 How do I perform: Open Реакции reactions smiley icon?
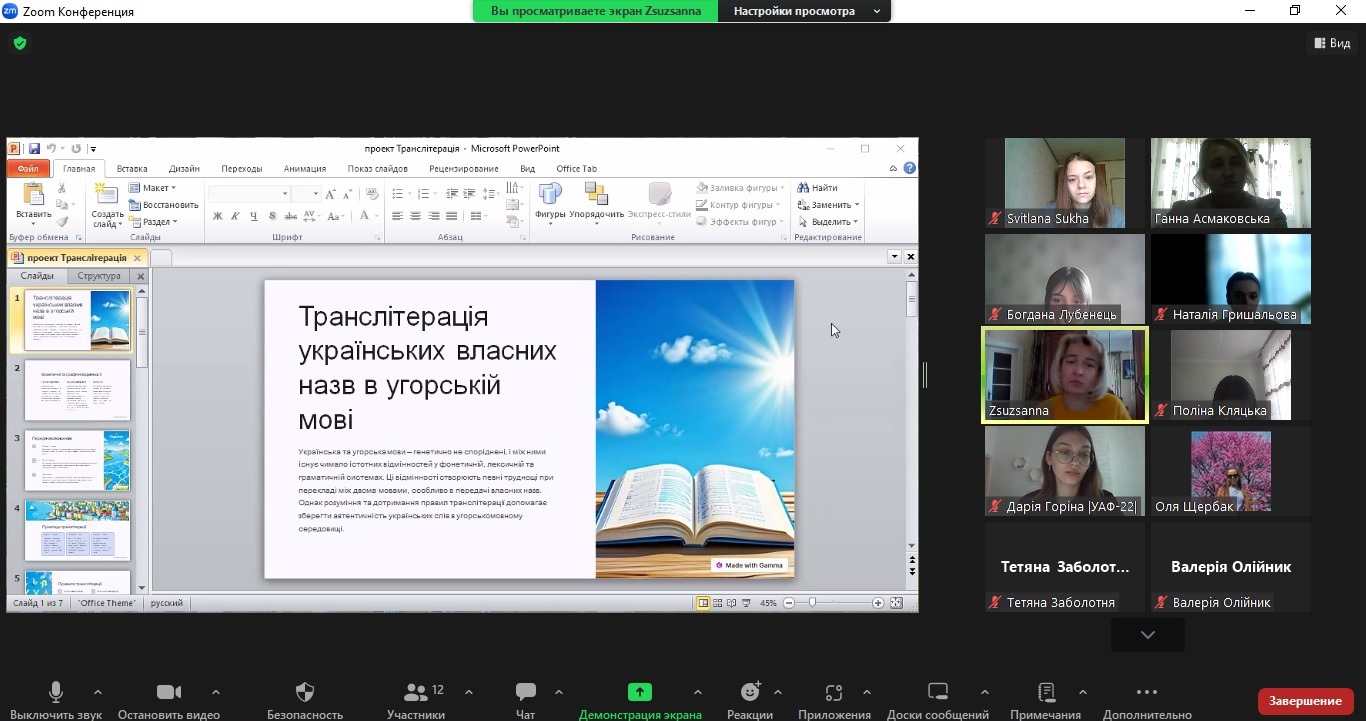point(750,692)
